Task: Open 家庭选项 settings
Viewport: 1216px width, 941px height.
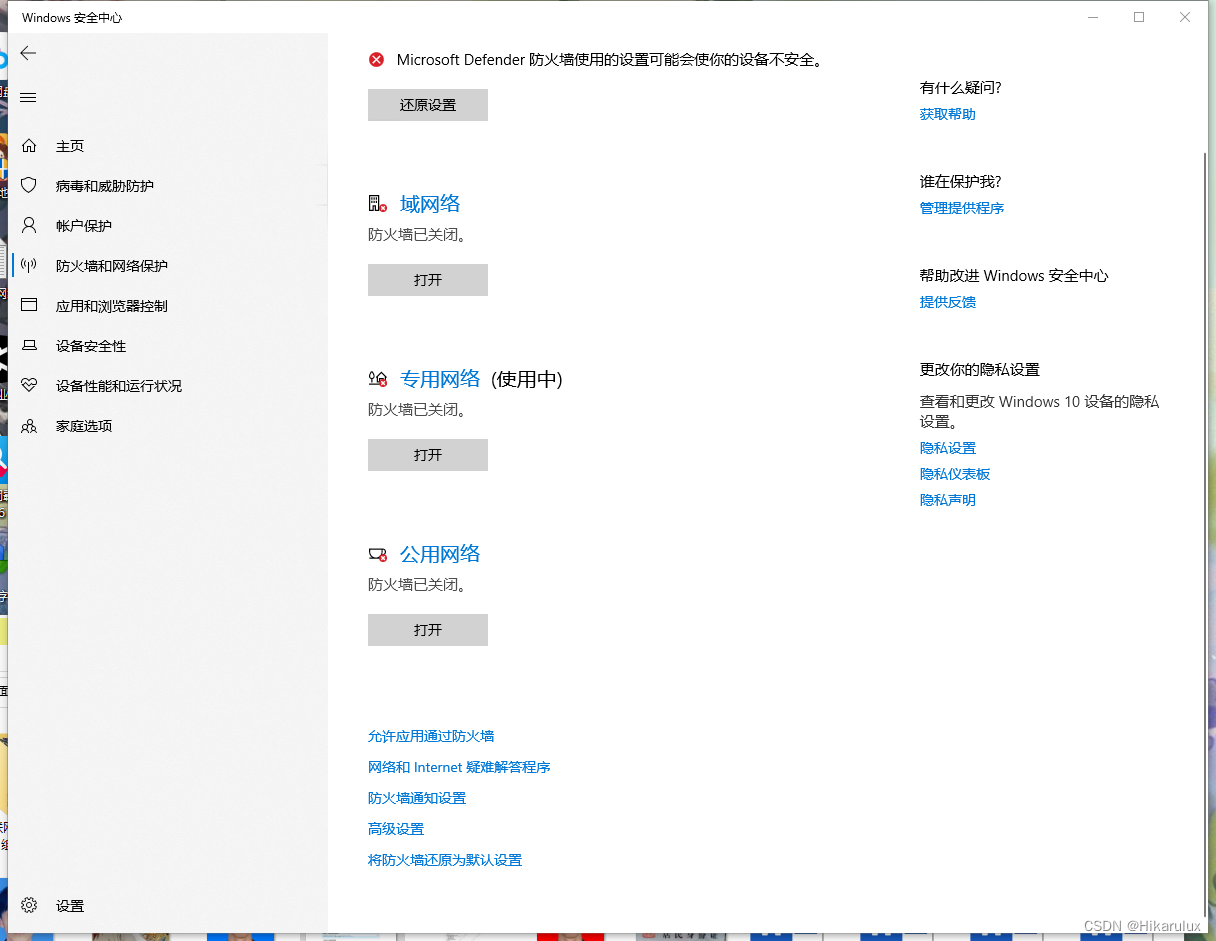Action: coord(85,425)
